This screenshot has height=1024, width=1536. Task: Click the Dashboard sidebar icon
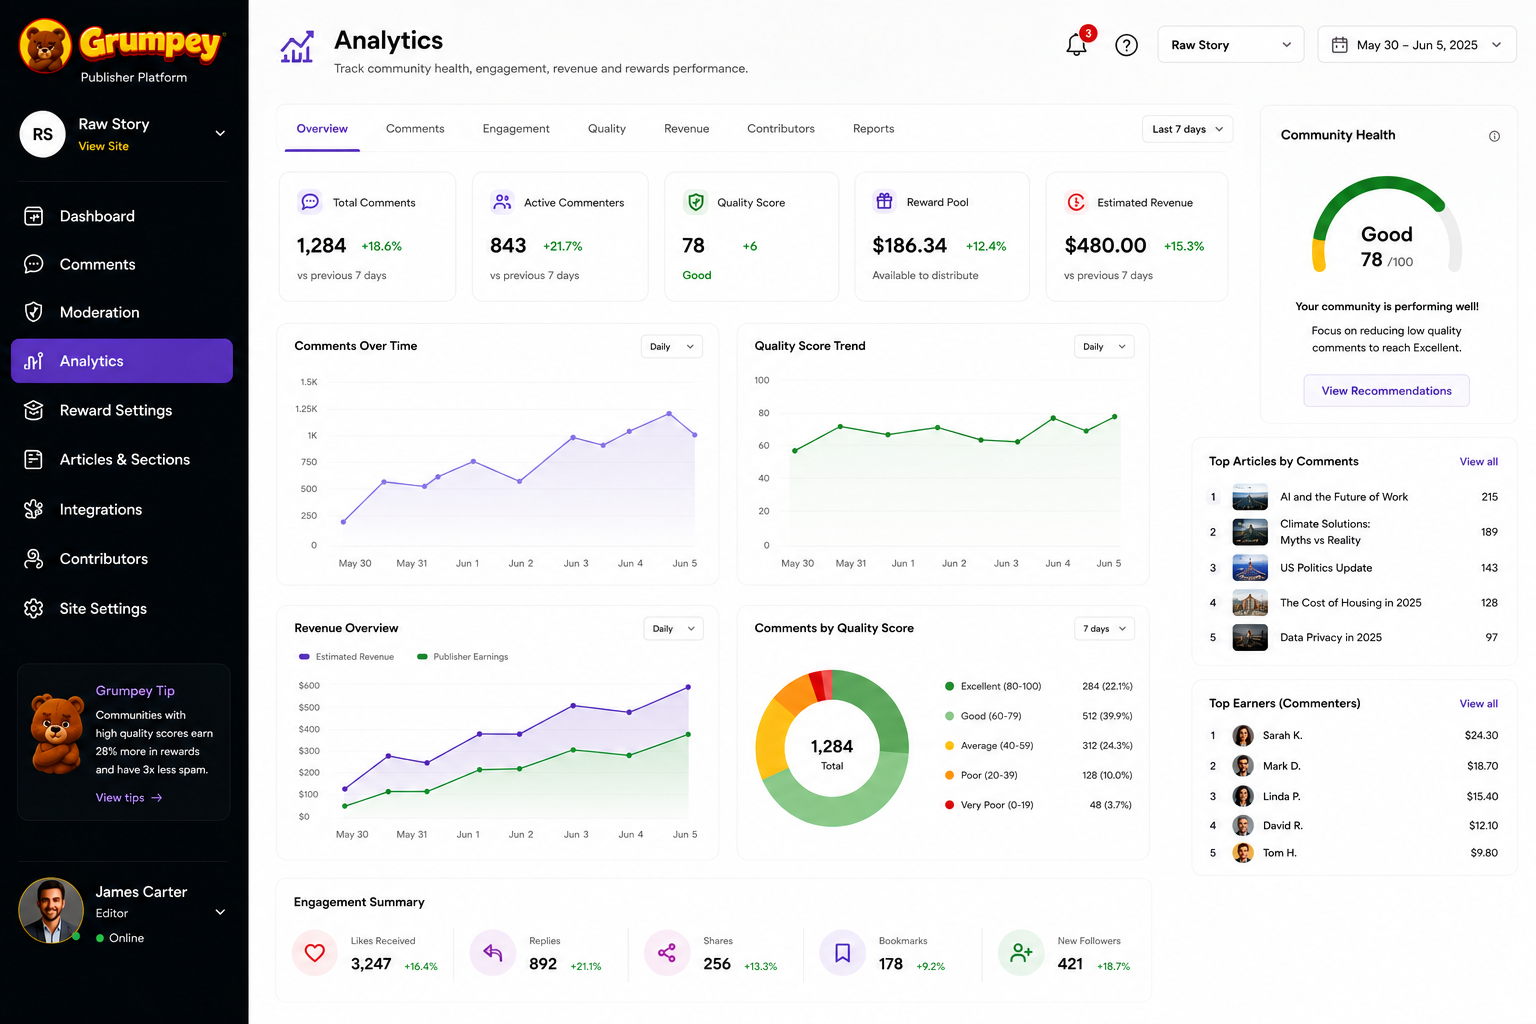[34, 216]
